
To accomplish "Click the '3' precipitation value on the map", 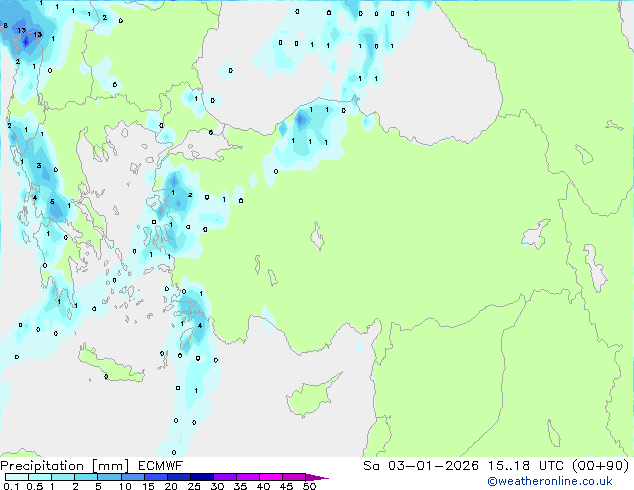I will coord(39,165).
